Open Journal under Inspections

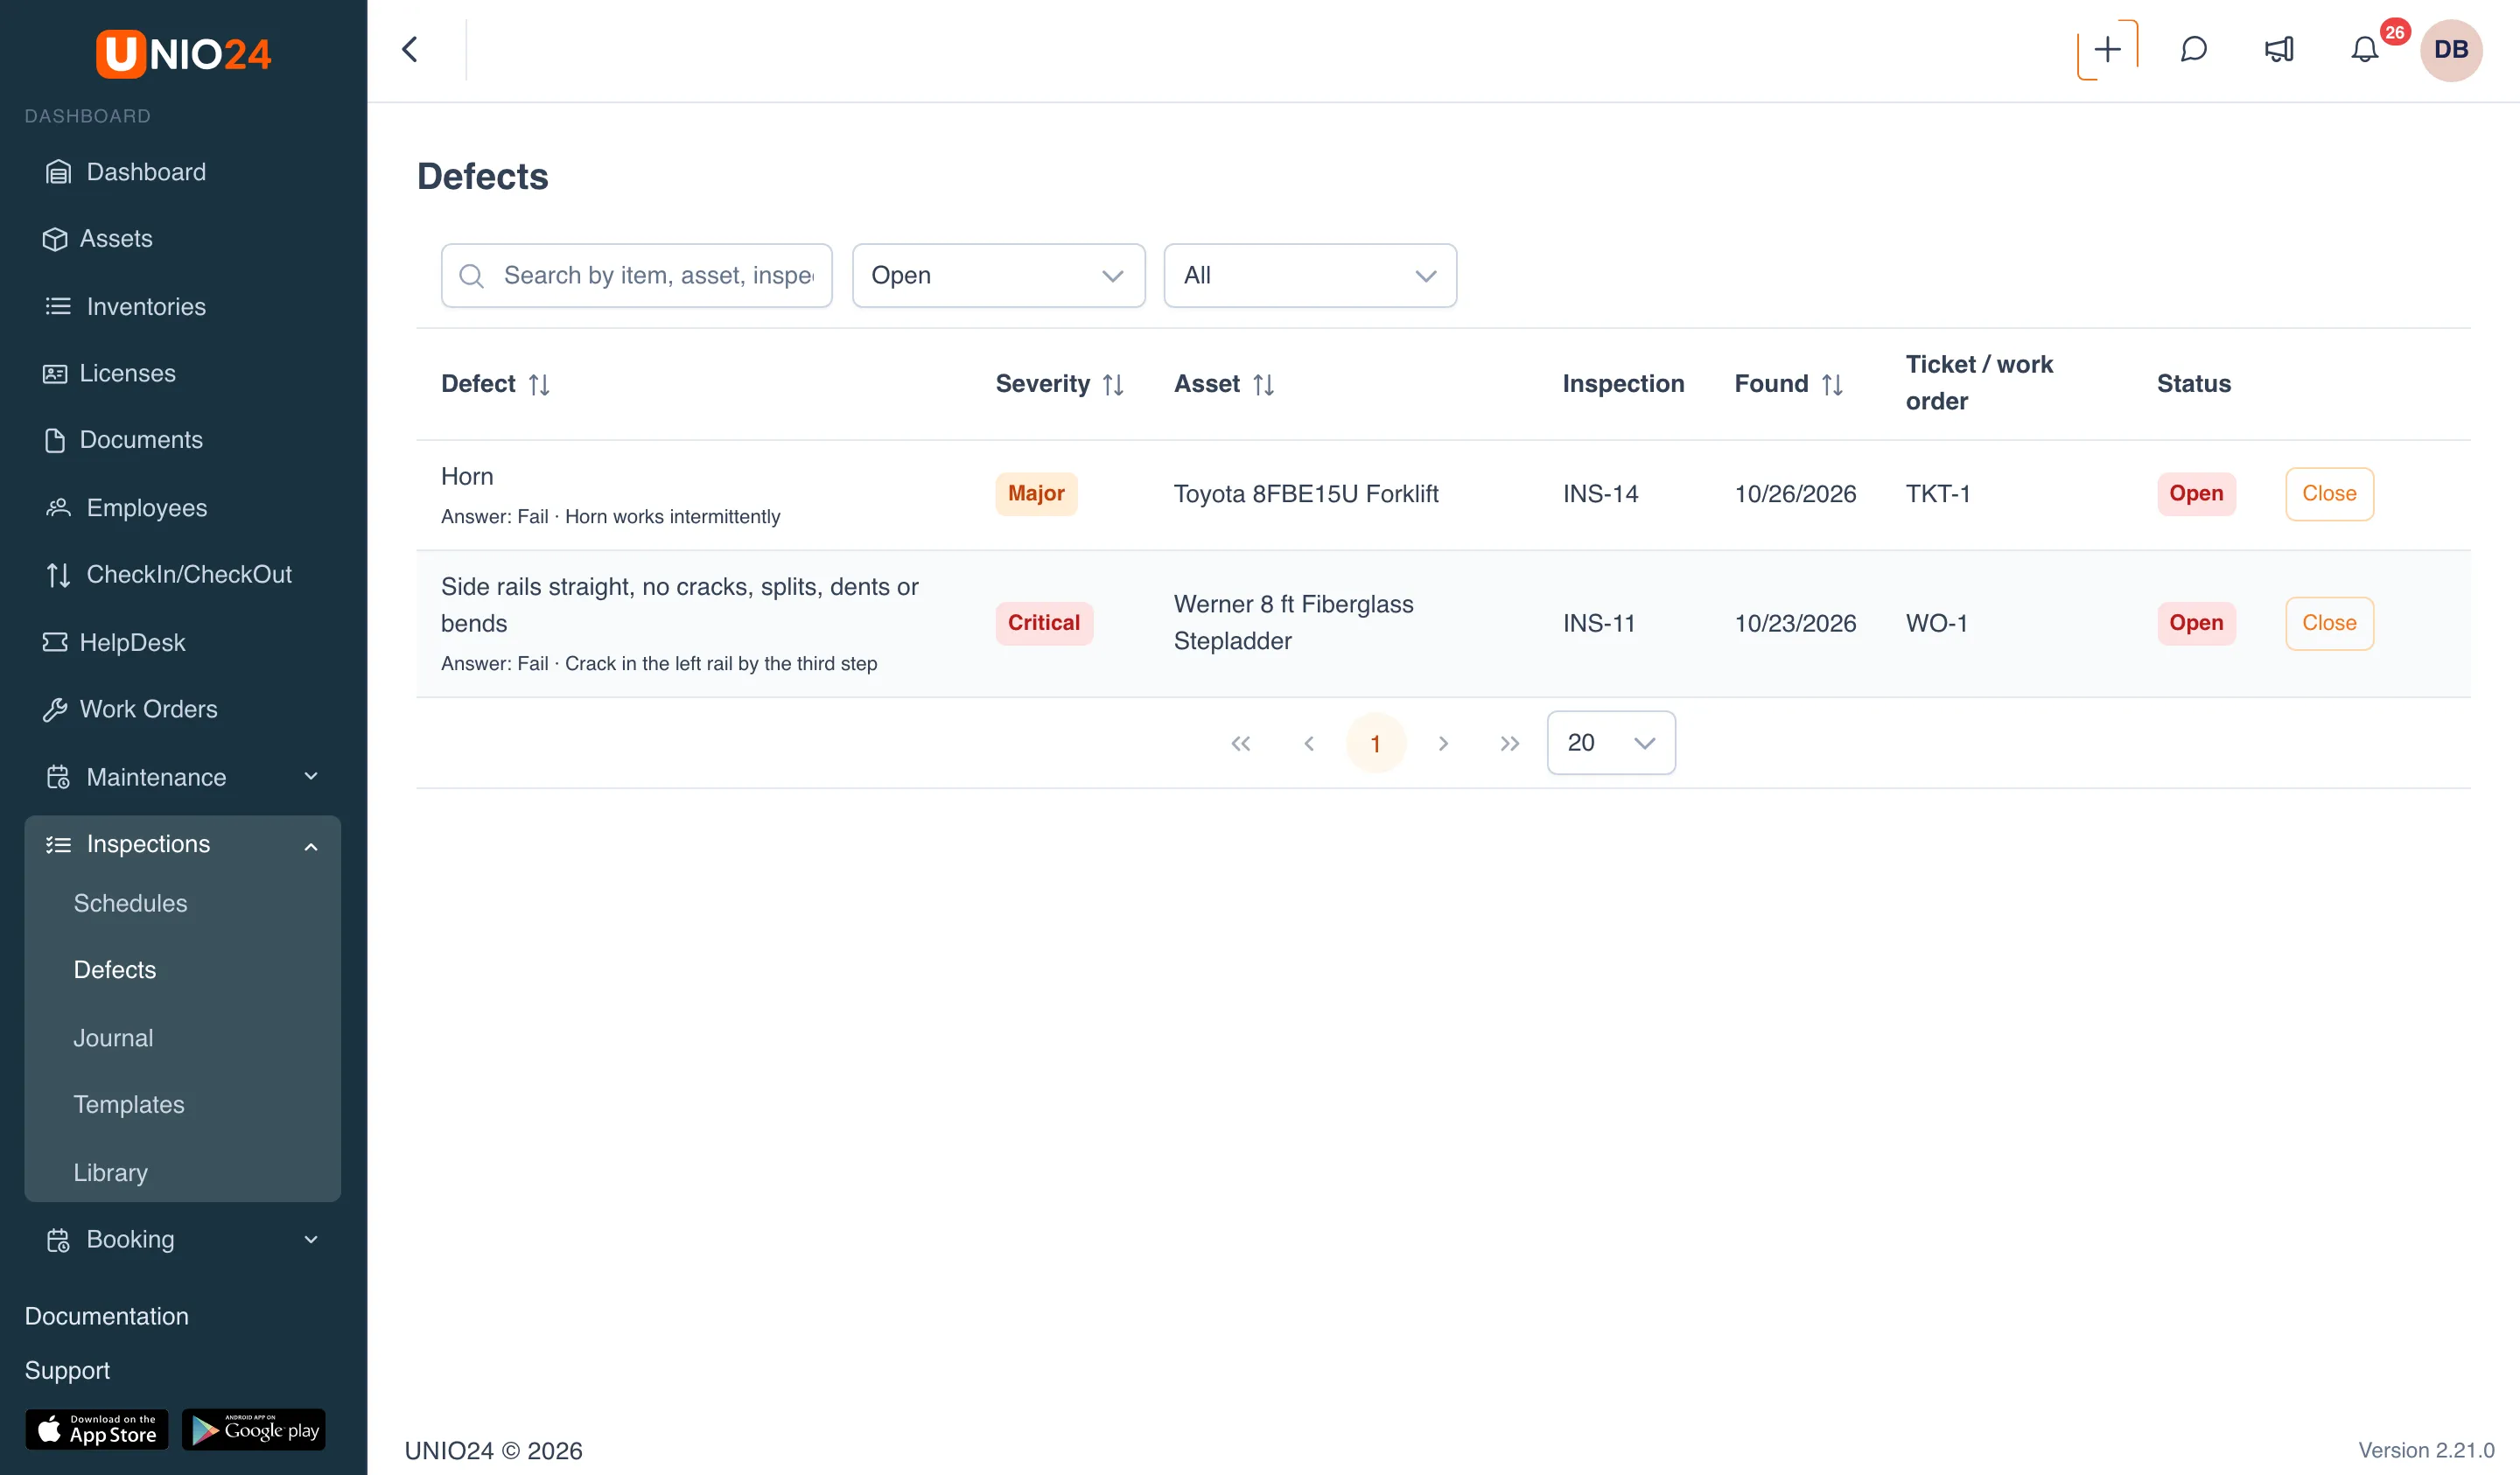pos(113,1038)
